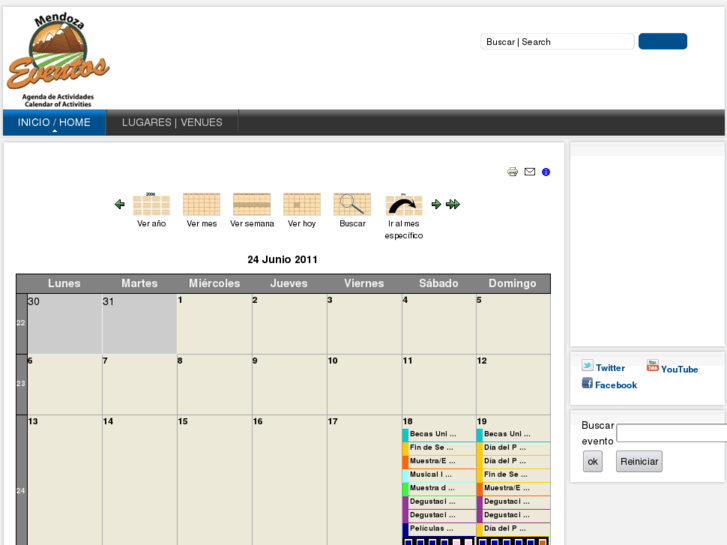Open the Ver hoy calendar icon
The width and height of the screenshot is (727, 545).
point(302,204)
